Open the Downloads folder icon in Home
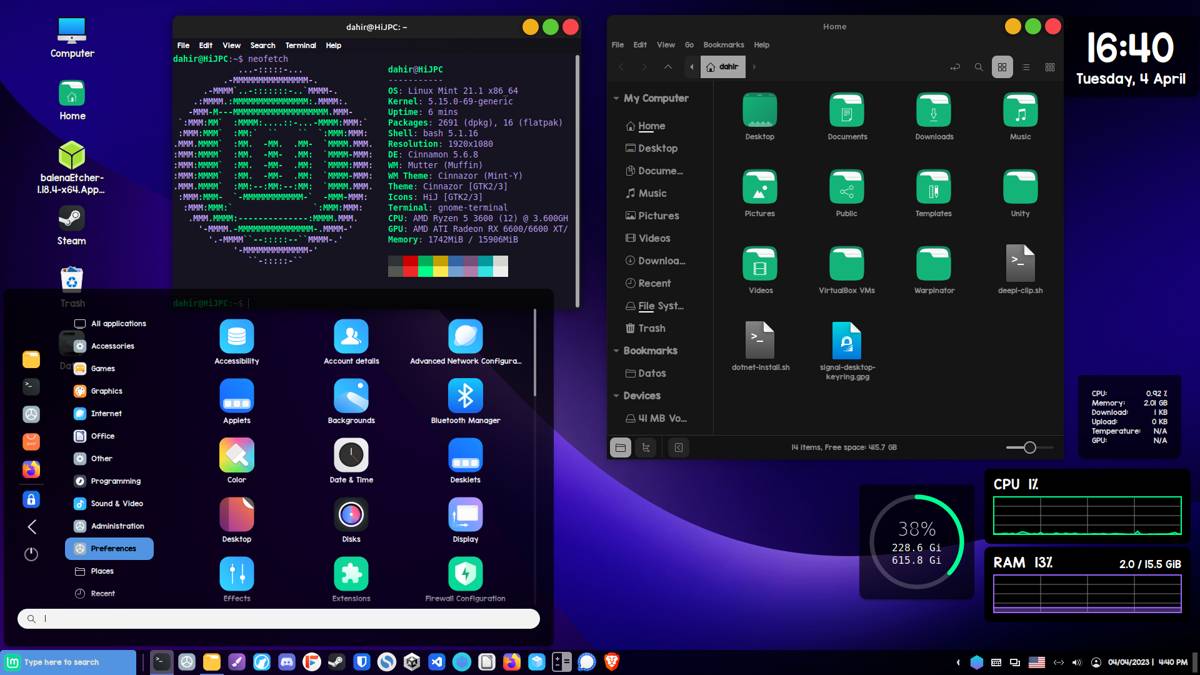 point(934,116)
